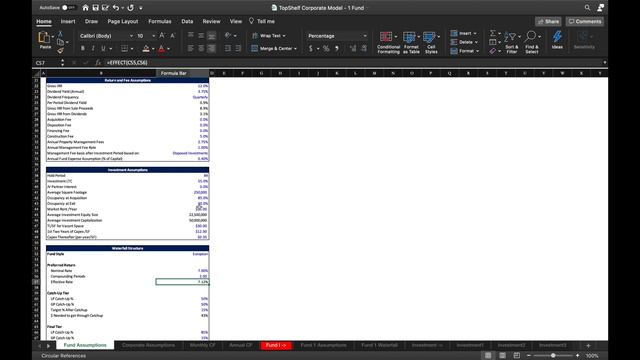Click the fill color bucket swatch
The width and height of the screenshot is (640, 360).
point(146,49)
